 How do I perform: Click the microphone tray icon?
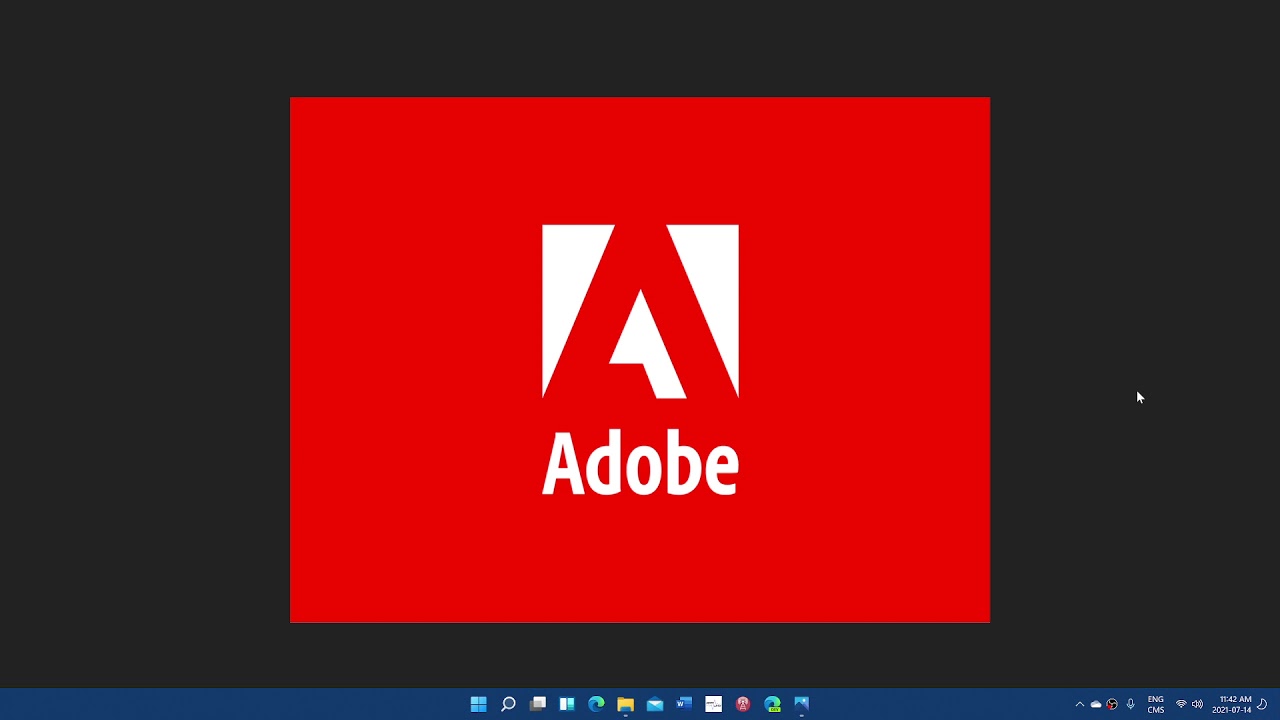tap(1130, 704)
